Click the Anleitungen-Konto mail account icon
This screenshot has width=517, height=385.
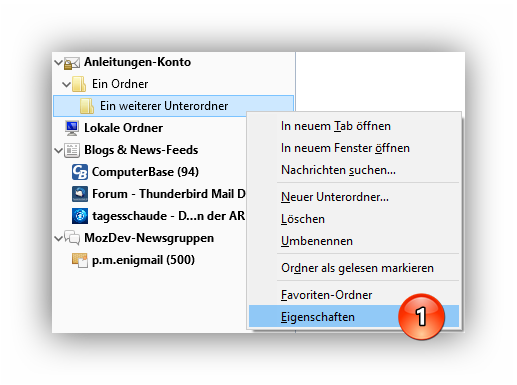72,63
